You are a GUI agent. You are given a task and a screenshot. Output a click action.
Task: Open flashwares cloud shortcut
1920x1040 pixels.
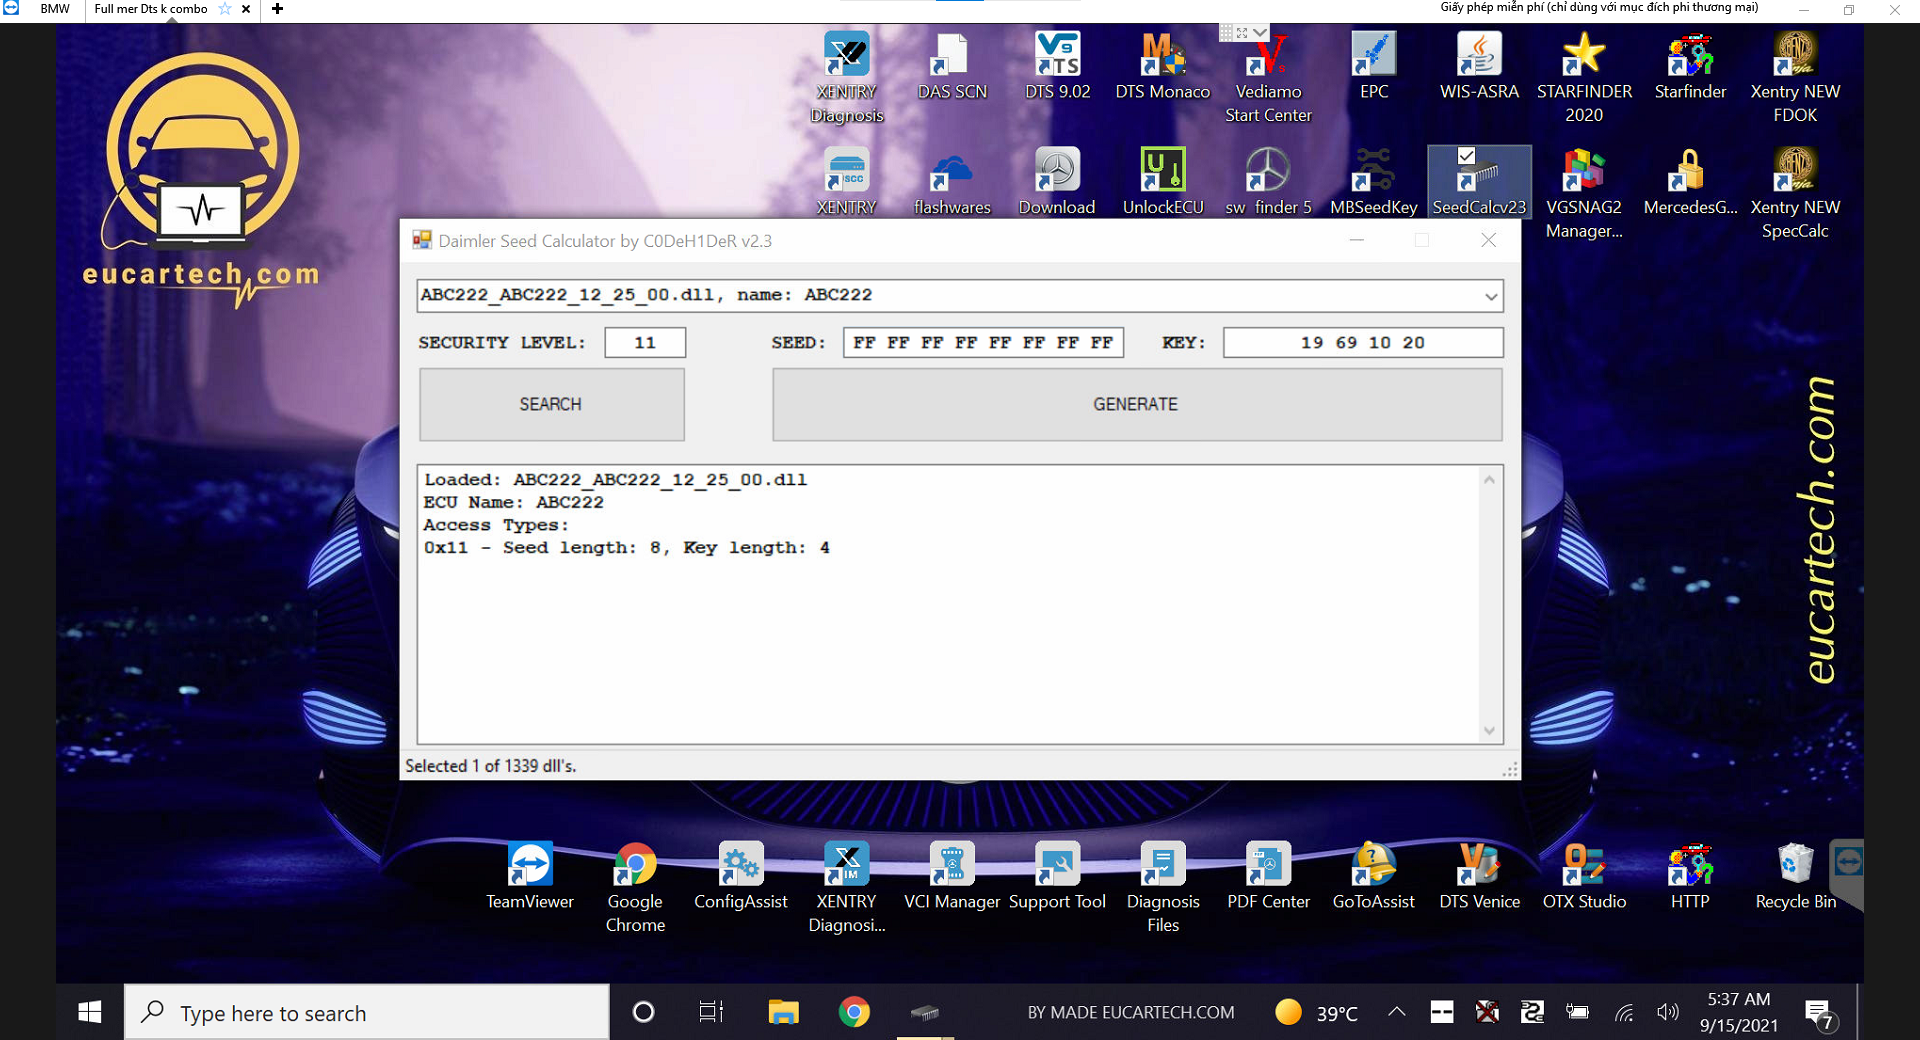952,182
